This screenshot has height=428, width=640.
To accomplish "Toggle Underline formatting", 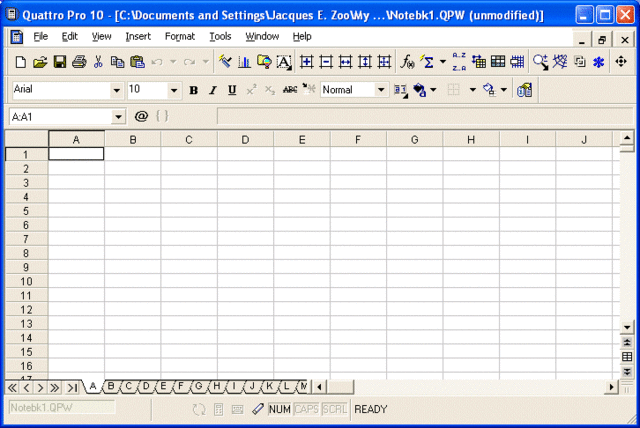I will [232, 90].
